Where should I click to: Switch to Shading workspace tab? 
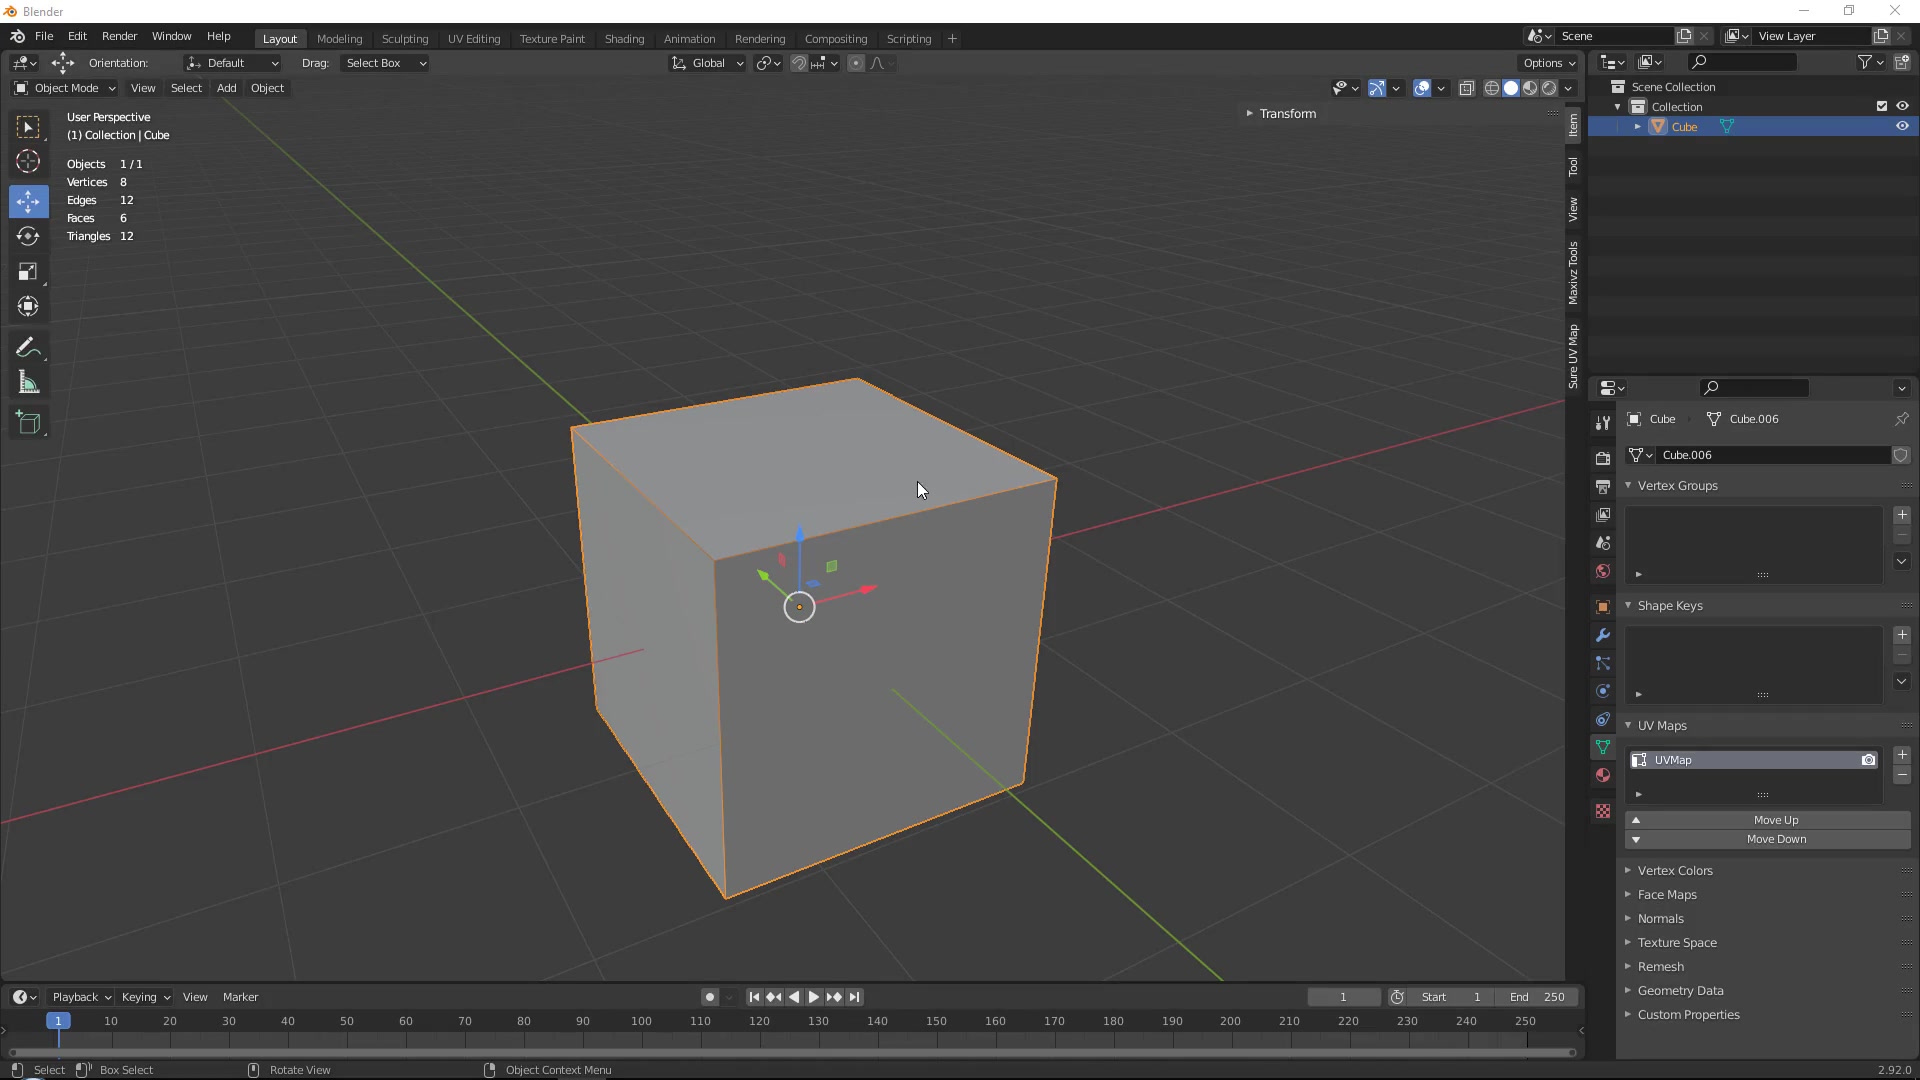[x=624, y=39]
